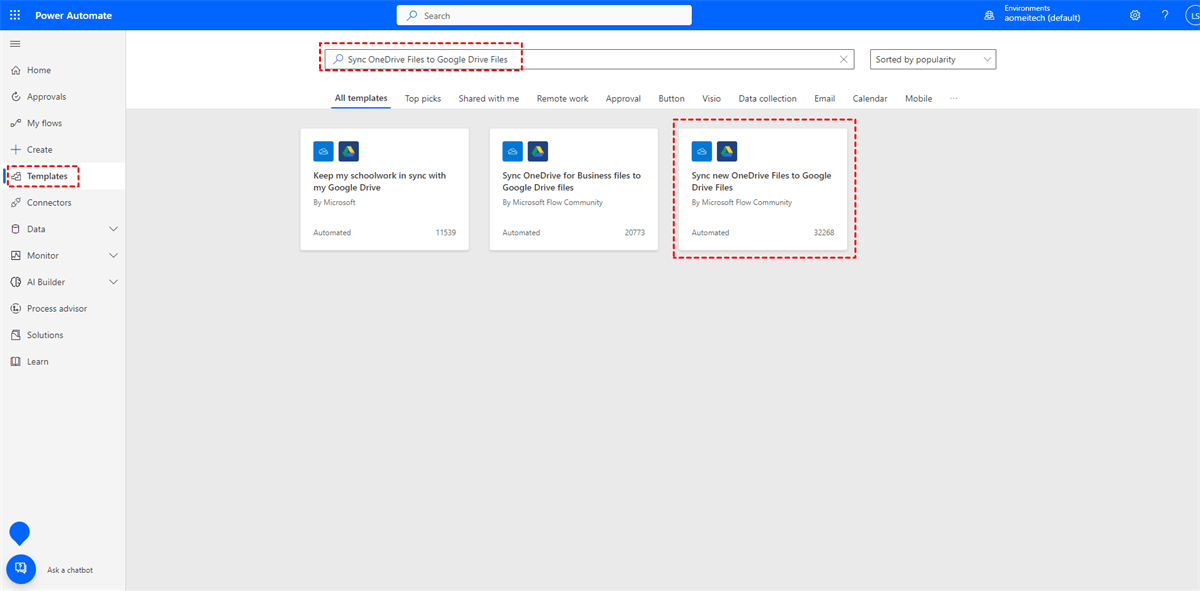Show more template categories ellipsis
This screenshot has width=1200, height=591.
[x=954, y=98]
